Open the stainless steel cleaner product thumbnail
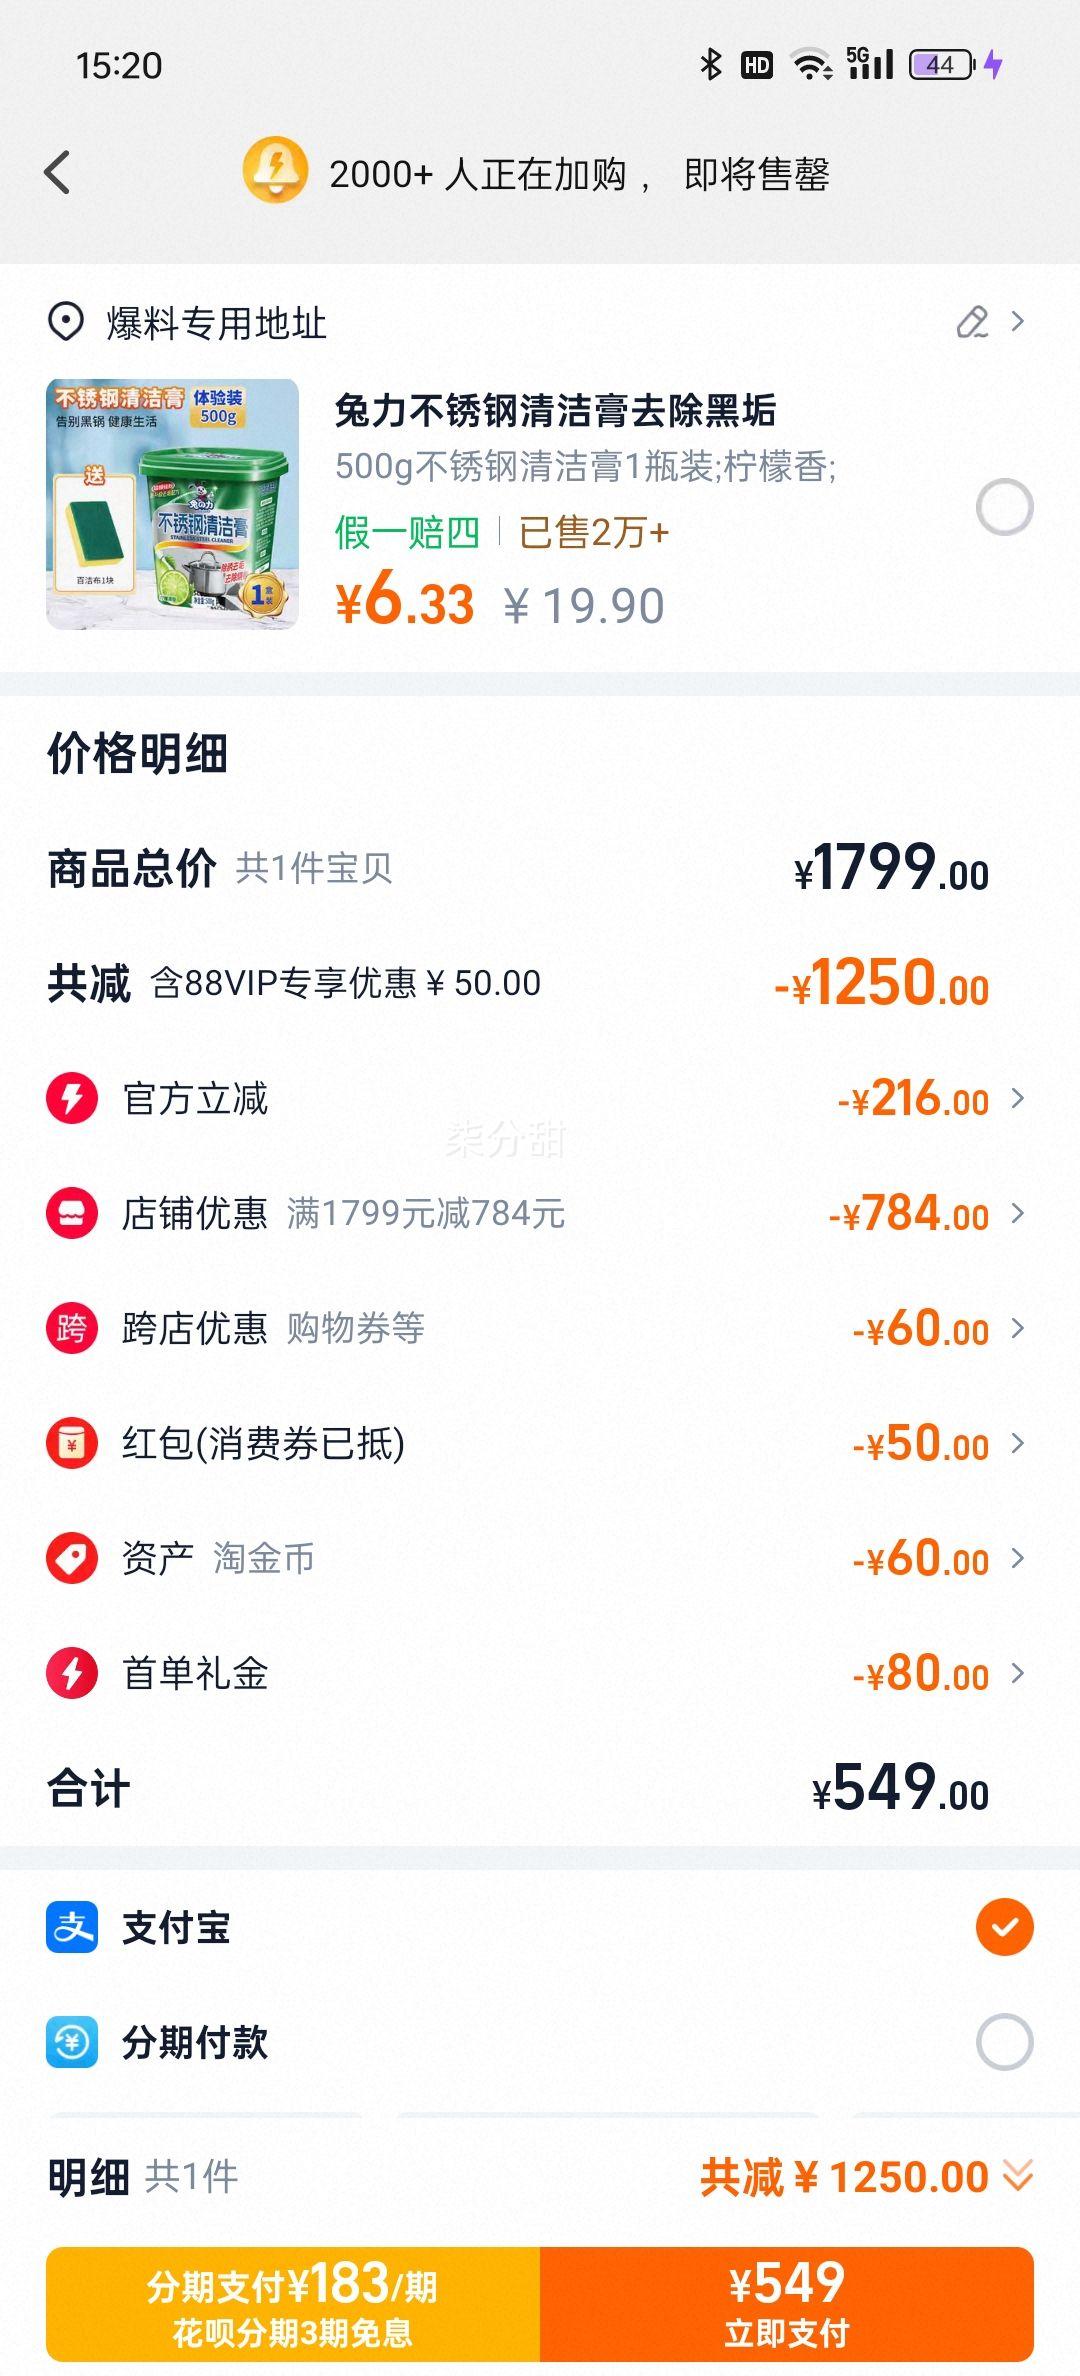Viewport: 1080px width, 2376px height. coord(172,504)
